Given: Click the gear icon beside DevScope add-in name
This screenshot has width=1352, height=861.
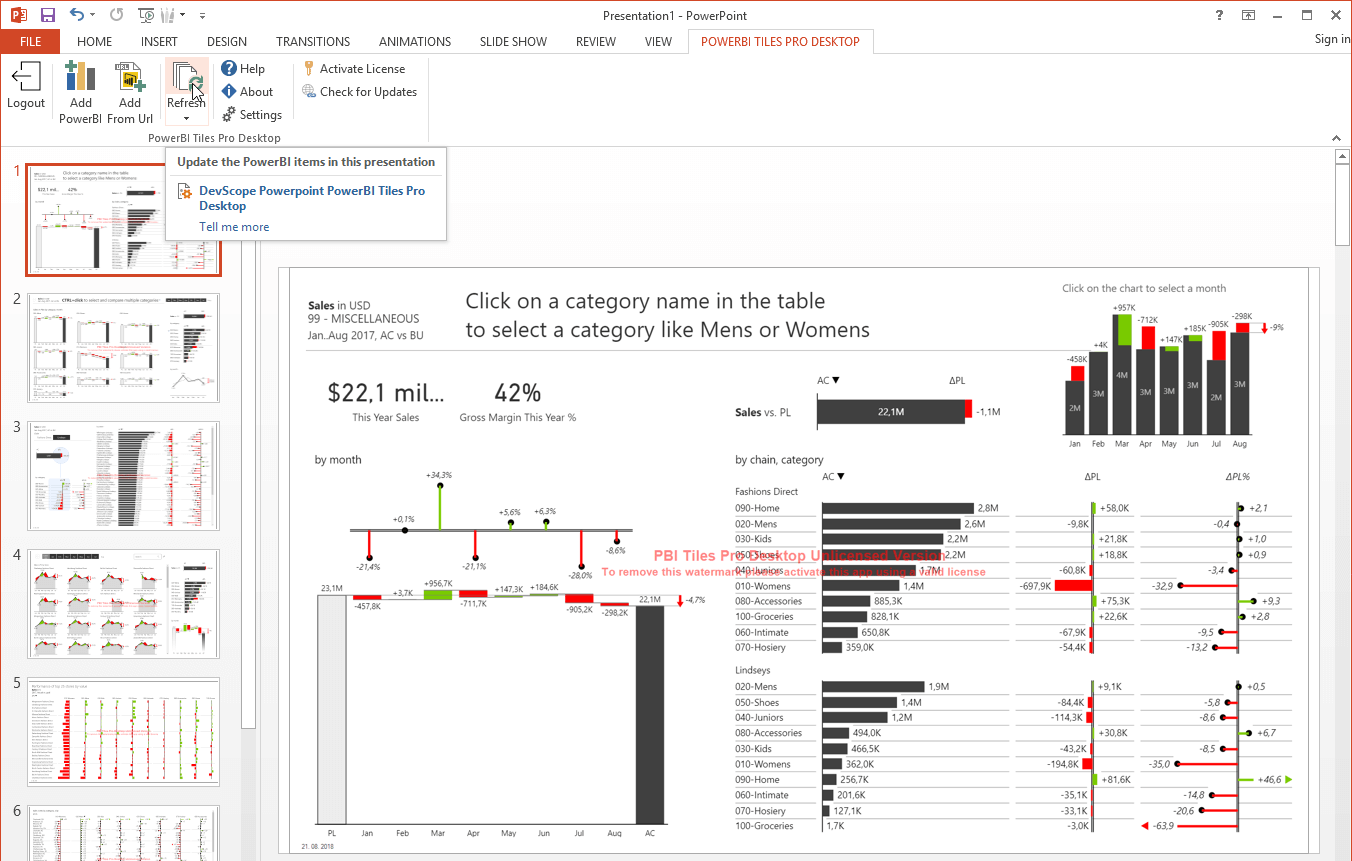Looking at the screenshot, I should click(184, 191).
